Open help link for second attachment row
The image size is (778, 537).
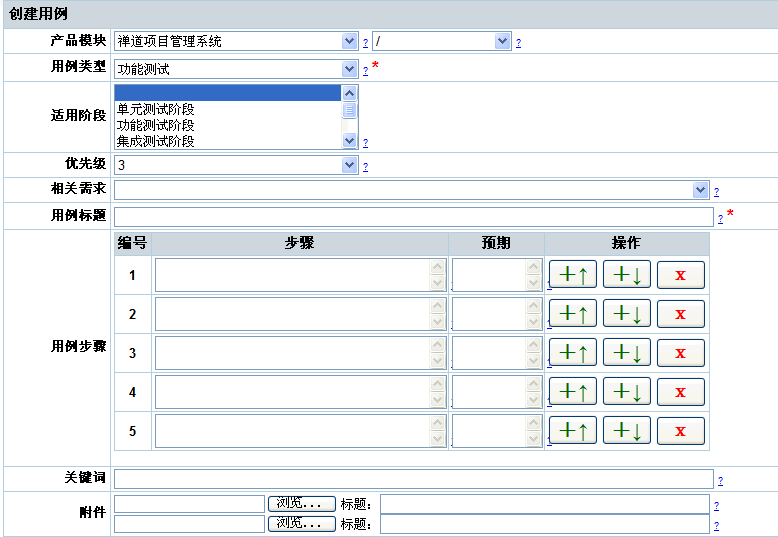[x=716, y=526]
